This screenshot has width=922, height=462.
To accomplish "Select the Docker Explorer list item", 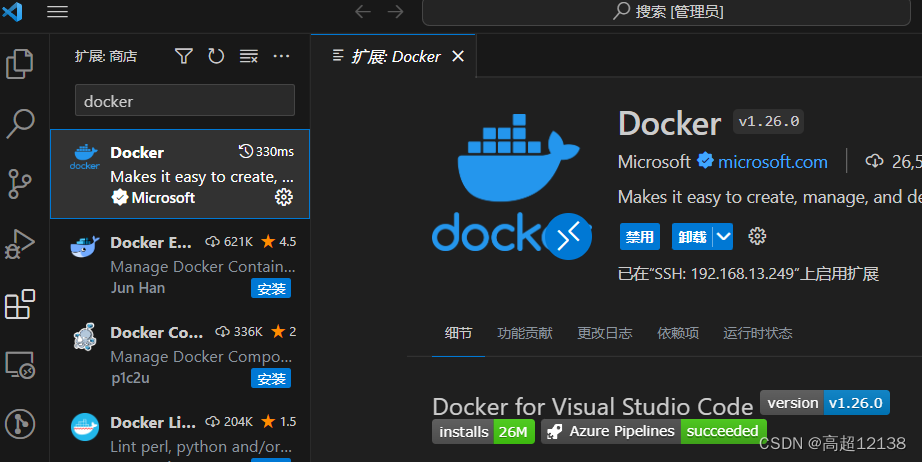I will pos(180,264).
